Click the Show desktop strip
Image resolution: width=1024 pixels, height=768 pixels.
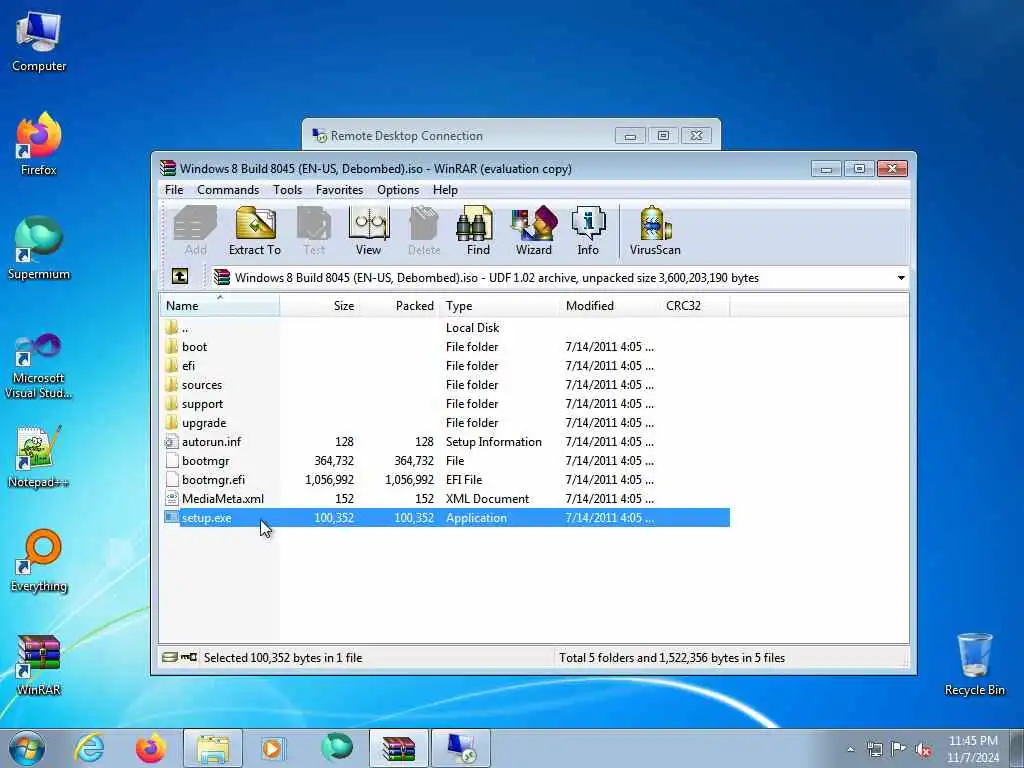click(1017, 748)
